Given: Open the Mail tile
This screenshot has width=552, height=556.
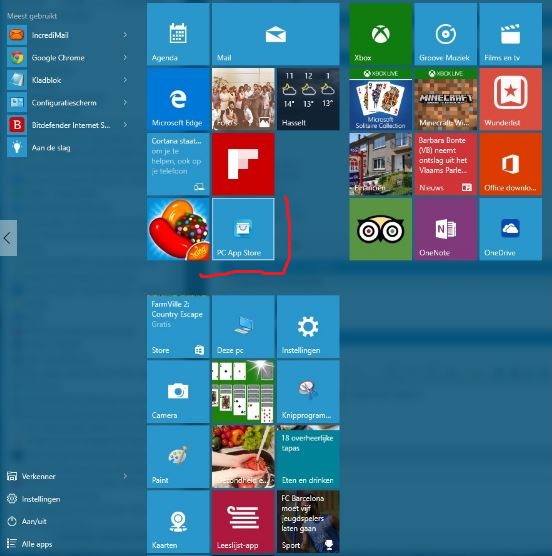Looking at the screenshot, I should [275, 34].
